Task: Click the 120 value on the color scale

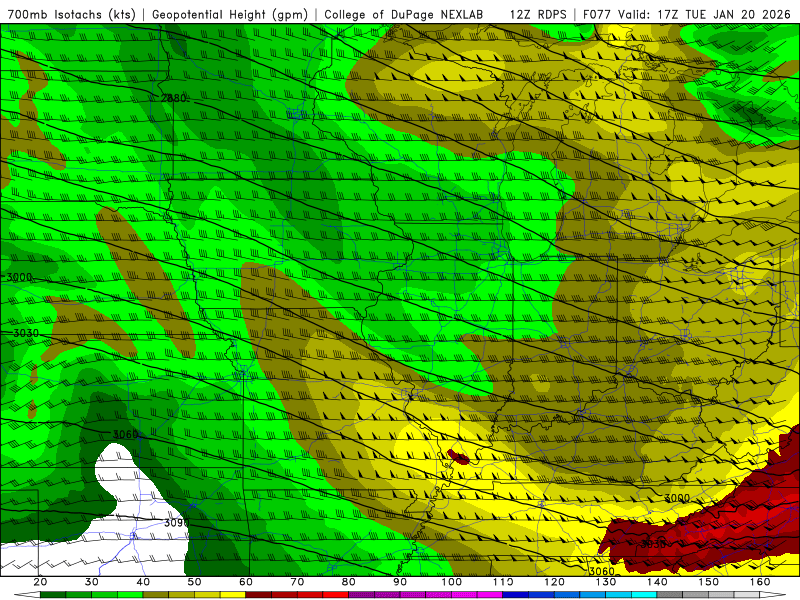Action: (x=555, y=582)
